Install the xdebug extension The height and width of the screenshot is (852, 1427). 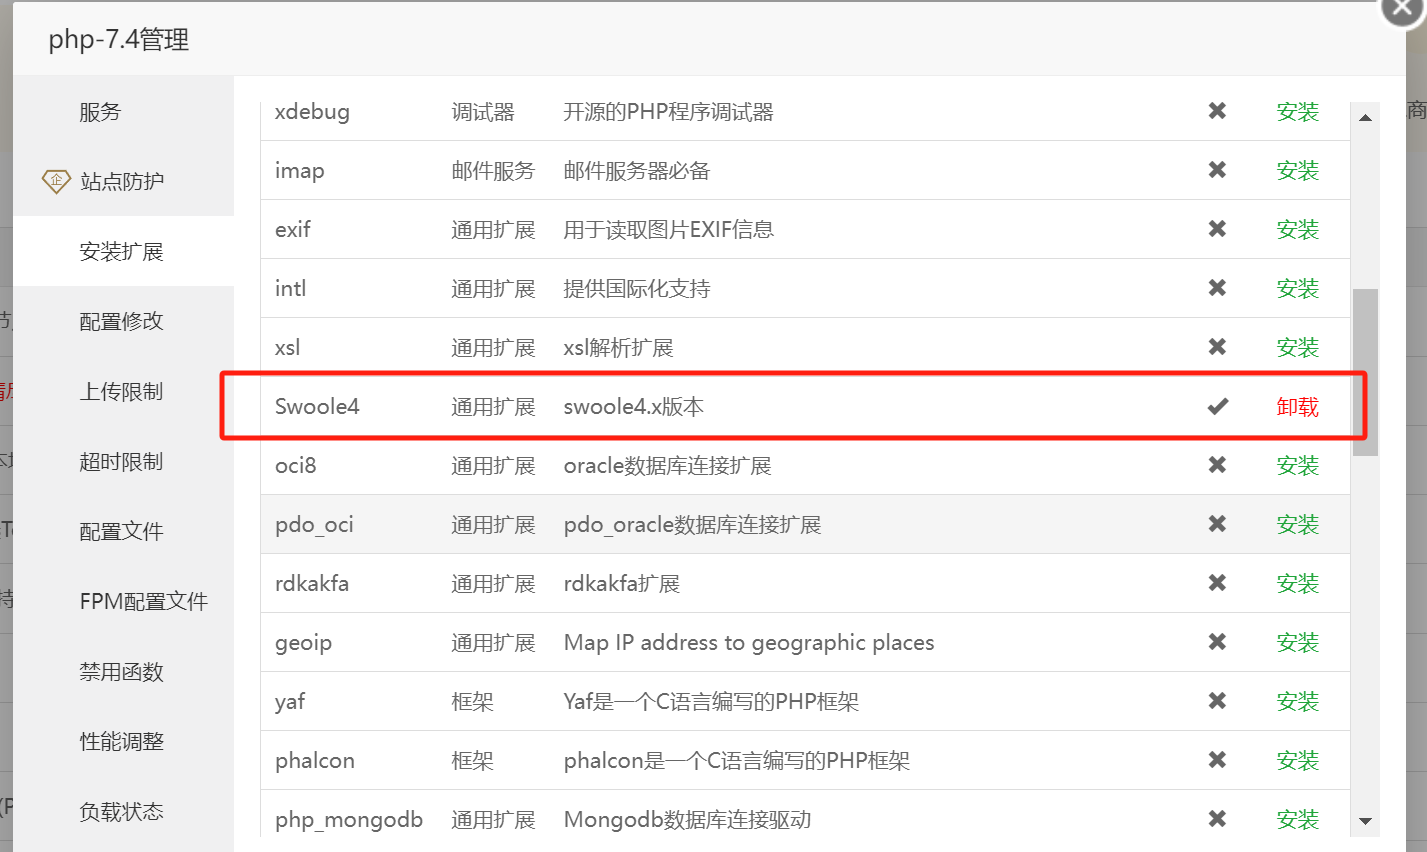coord(1298,111)
